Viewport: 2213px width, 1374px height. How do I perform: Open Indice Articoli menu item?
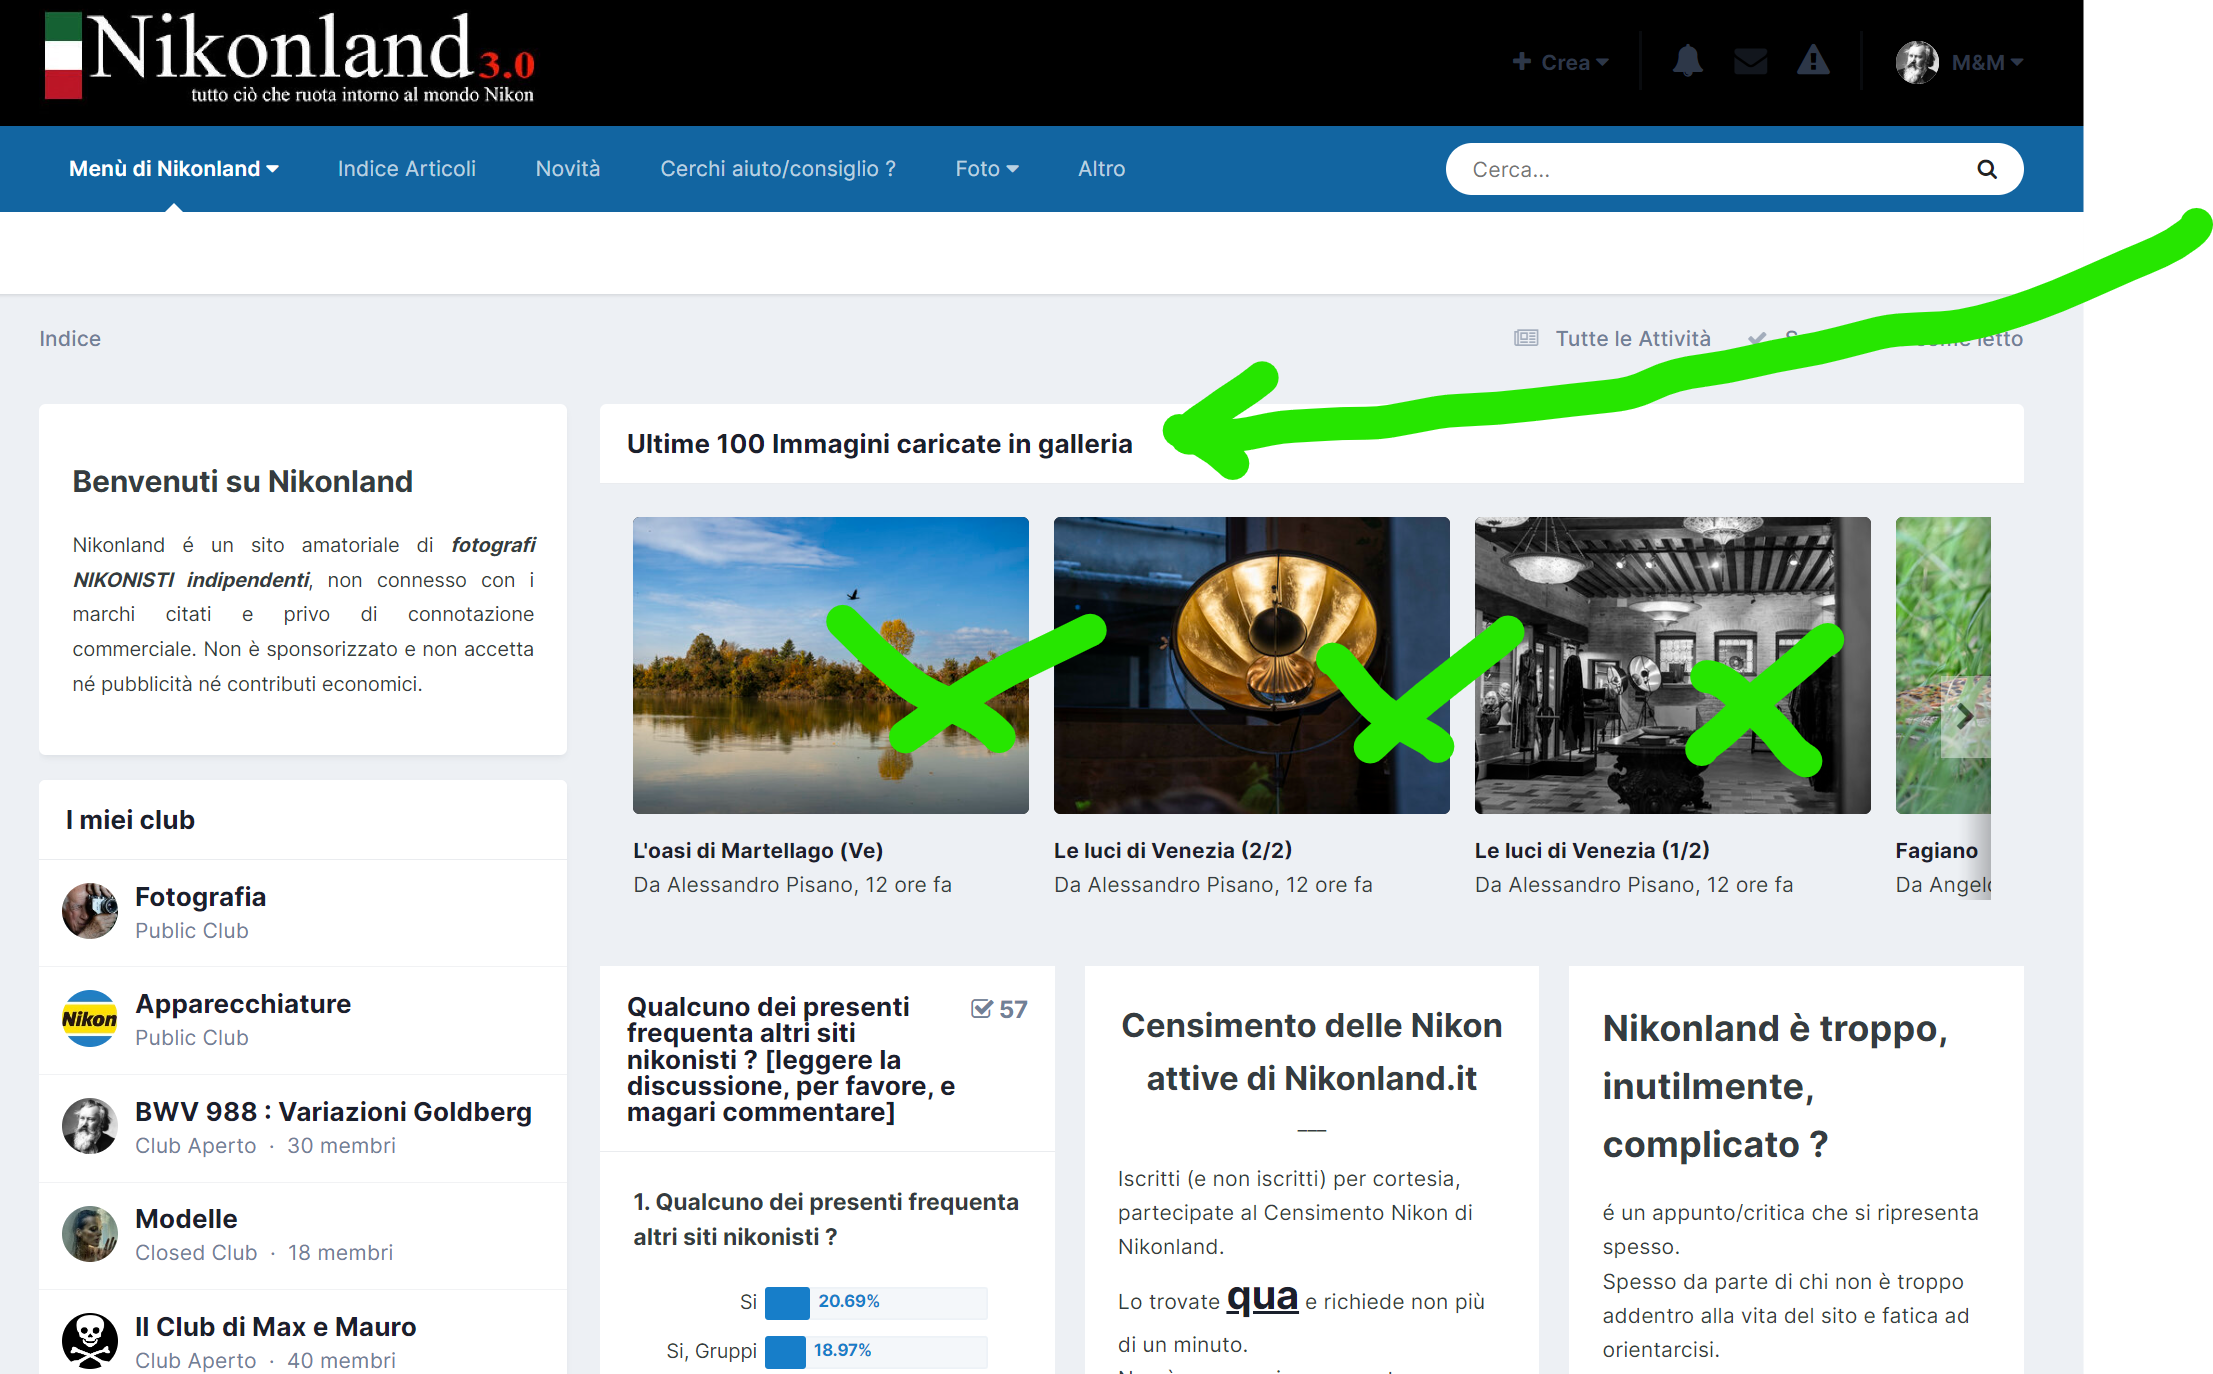click(x=407, y=169)
